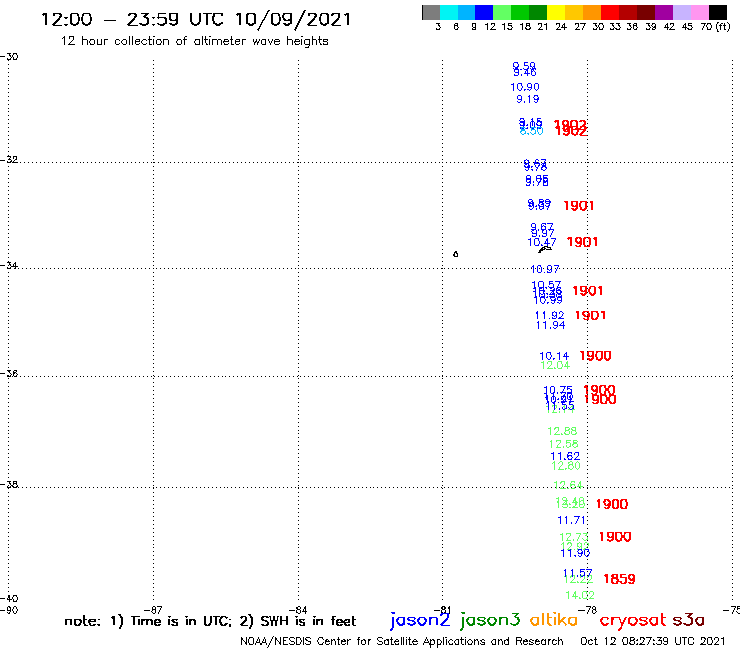This screenshot has height=650, width=740.
Task: Click the cryosat satellite legend label
Action: 632,620
